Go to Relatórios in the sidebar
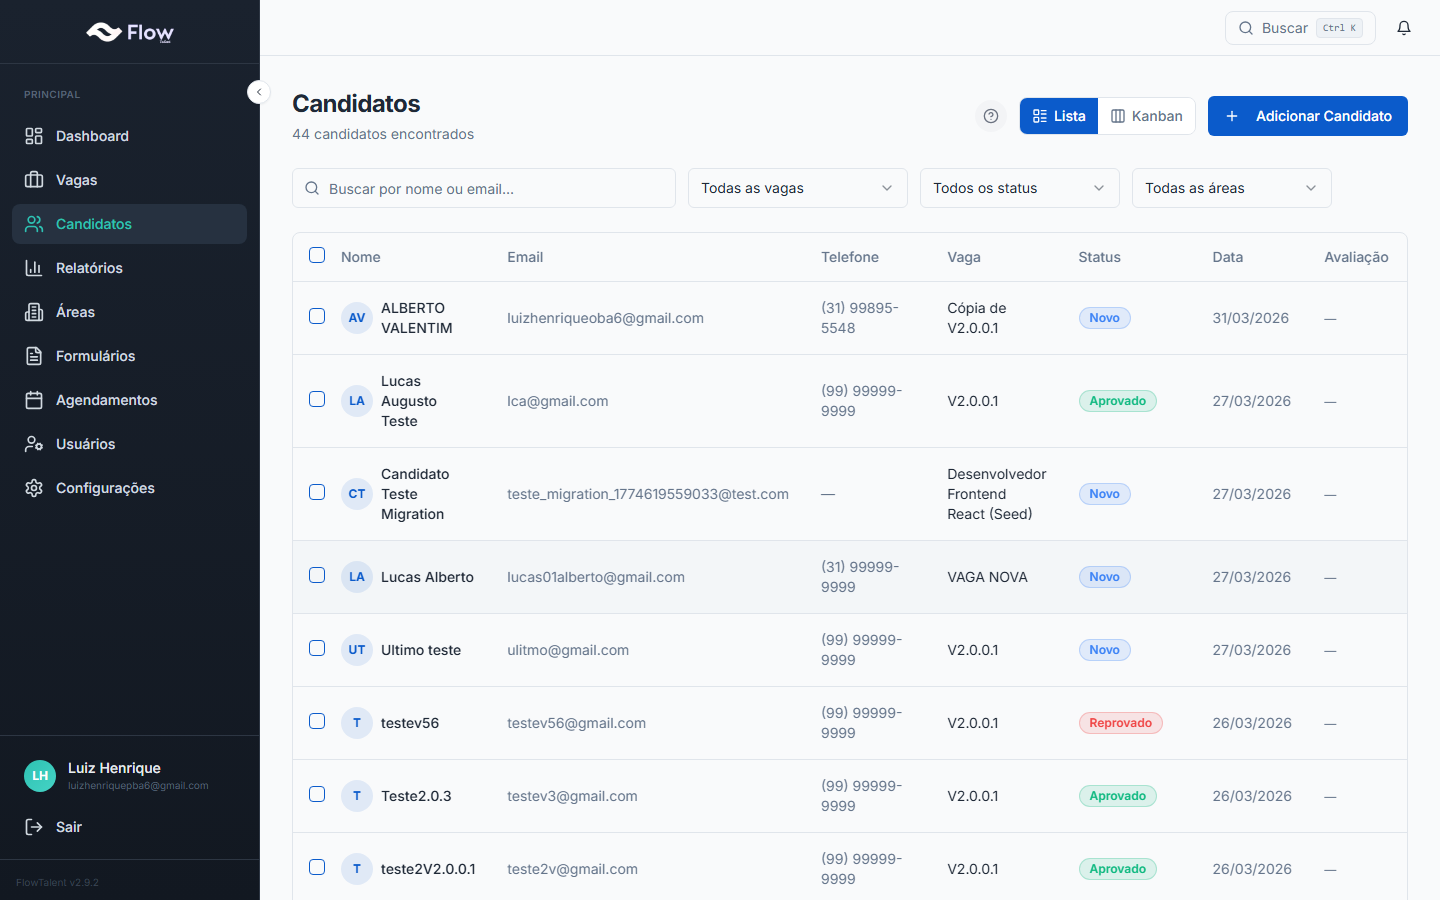This screenshot has height=900, width=1440. tap(89, 268)
